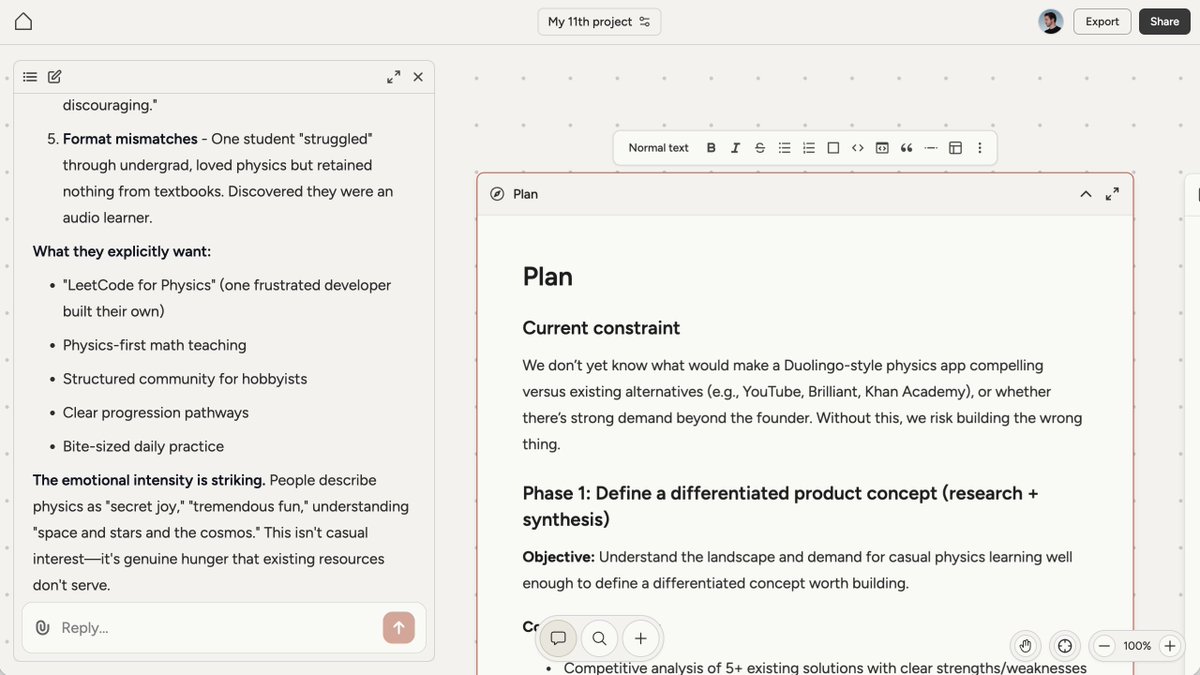Click the 'Physics-first math teaching' bullet
1200x675 pixels.
154,345
